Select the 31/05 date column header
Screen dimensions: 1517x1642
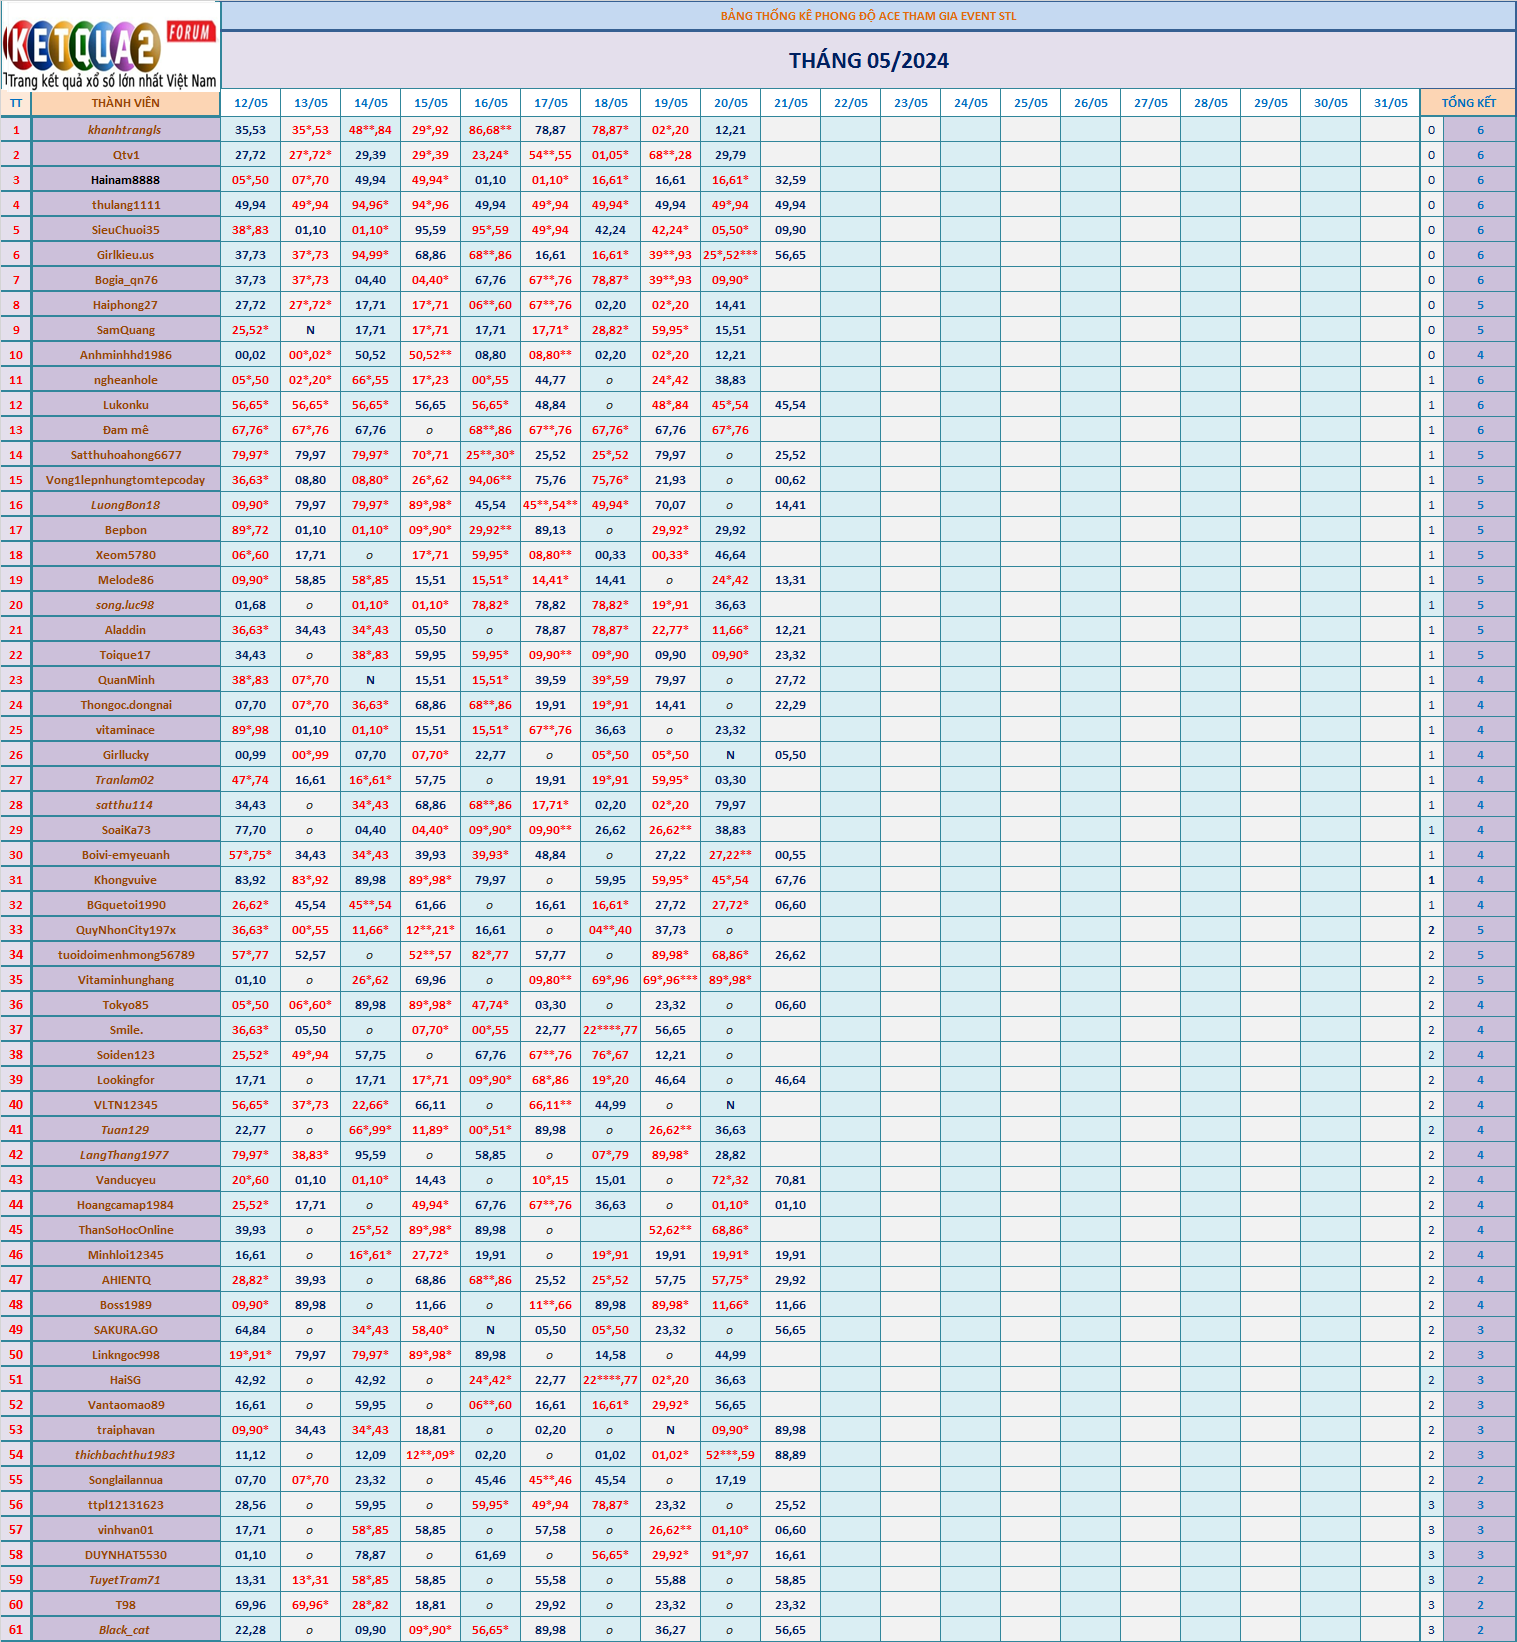(1390, 103)
